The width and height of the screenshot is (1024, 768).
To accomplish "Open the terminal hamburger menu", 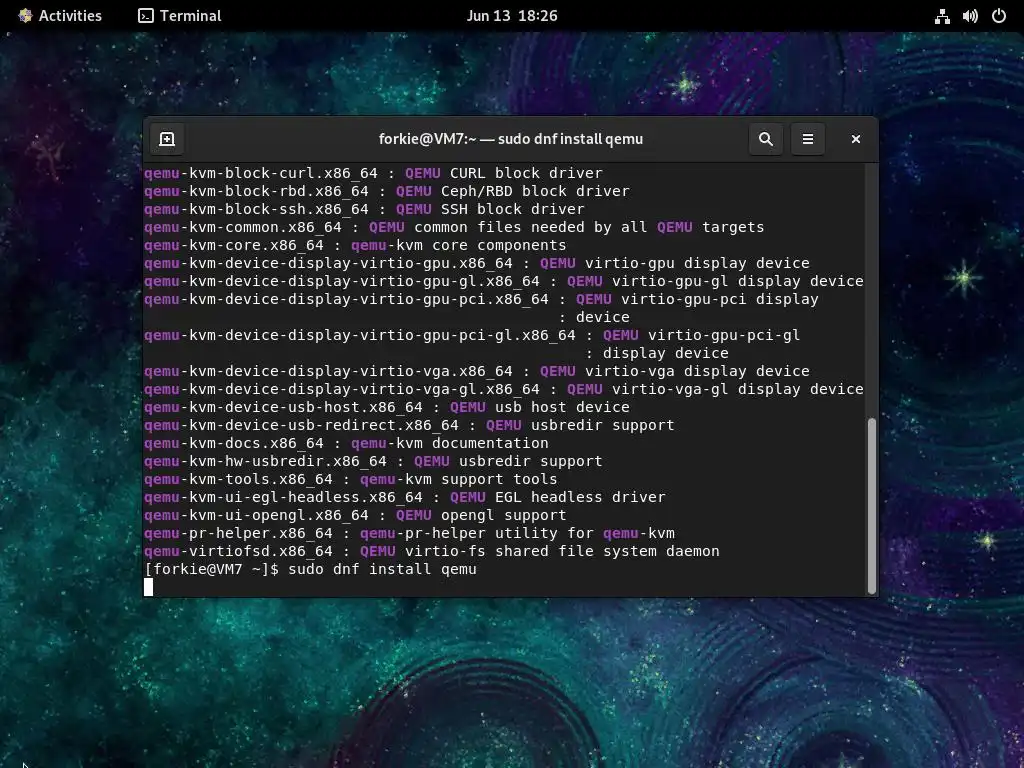I will point(807,139).
